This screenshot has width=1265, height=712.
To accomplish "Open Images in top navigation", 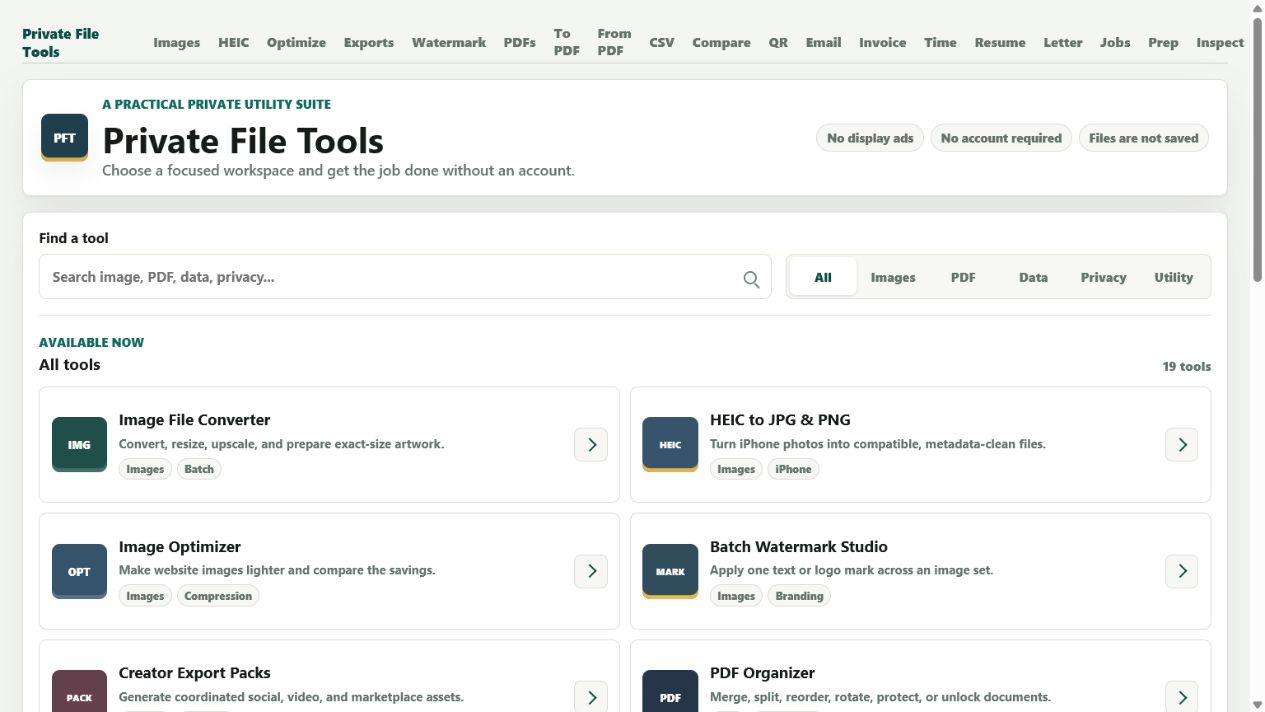I will tap(177, 42).
